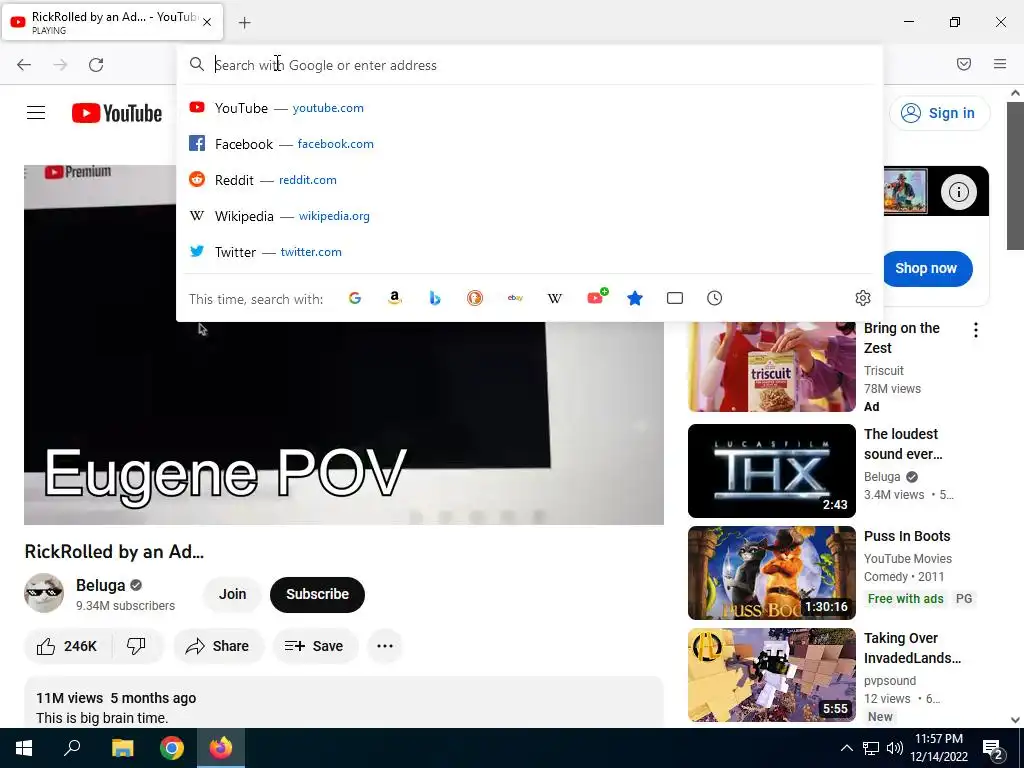1024x768 pixels.
Task: Search this time with Amazon icon
Action: tap(394, 298)
